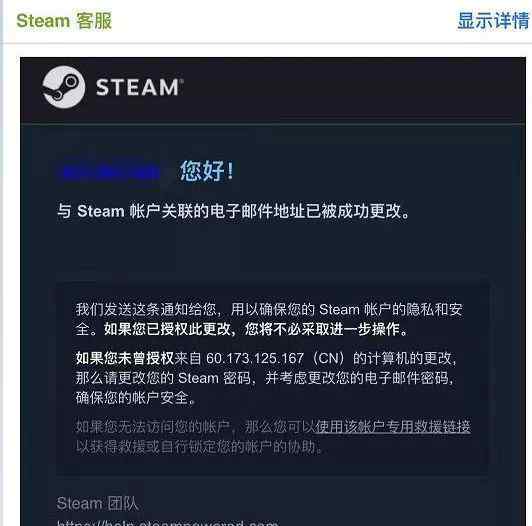Image resolution: width=532 pixels, height=526 pixels.
Task: Click the greyed 如果您无法访问您的帐户 text
Action: pyautogui.click(x=153, y=426)
